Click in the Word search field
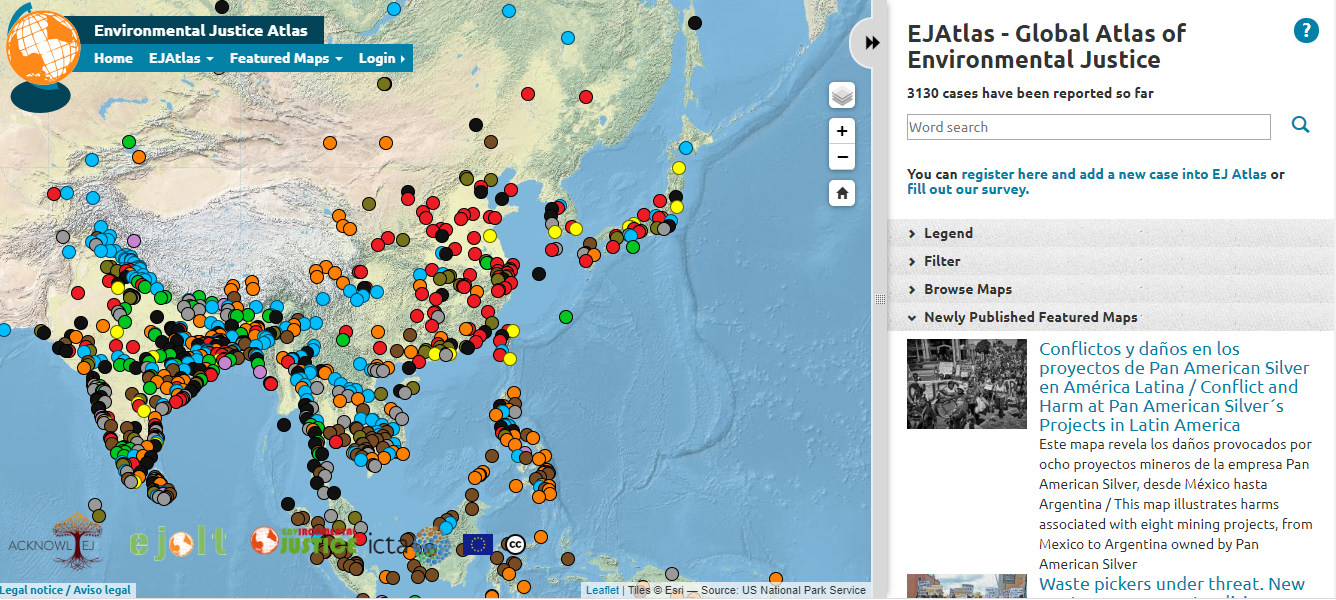1336x600 pixels. click(x=1088, y=127)
